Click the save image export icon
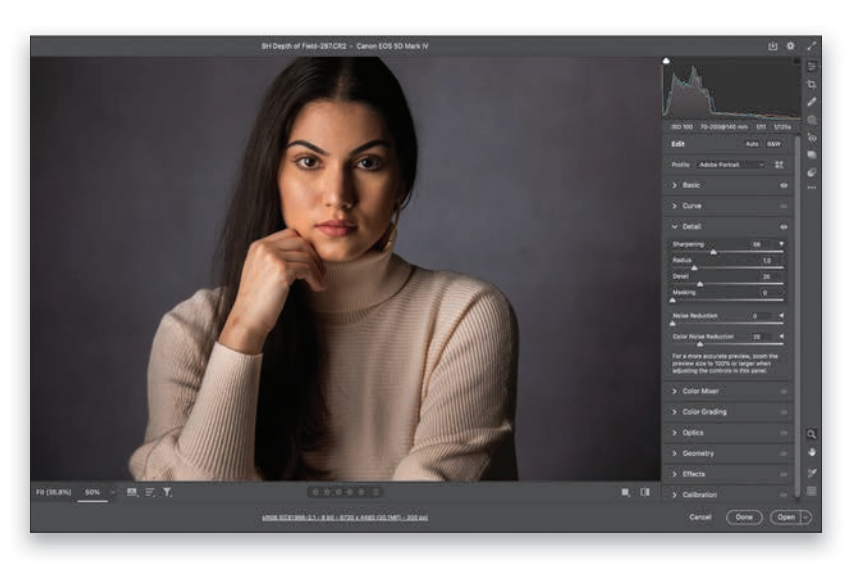Viewport: 848px width, 564px height. tap(772, 46)
